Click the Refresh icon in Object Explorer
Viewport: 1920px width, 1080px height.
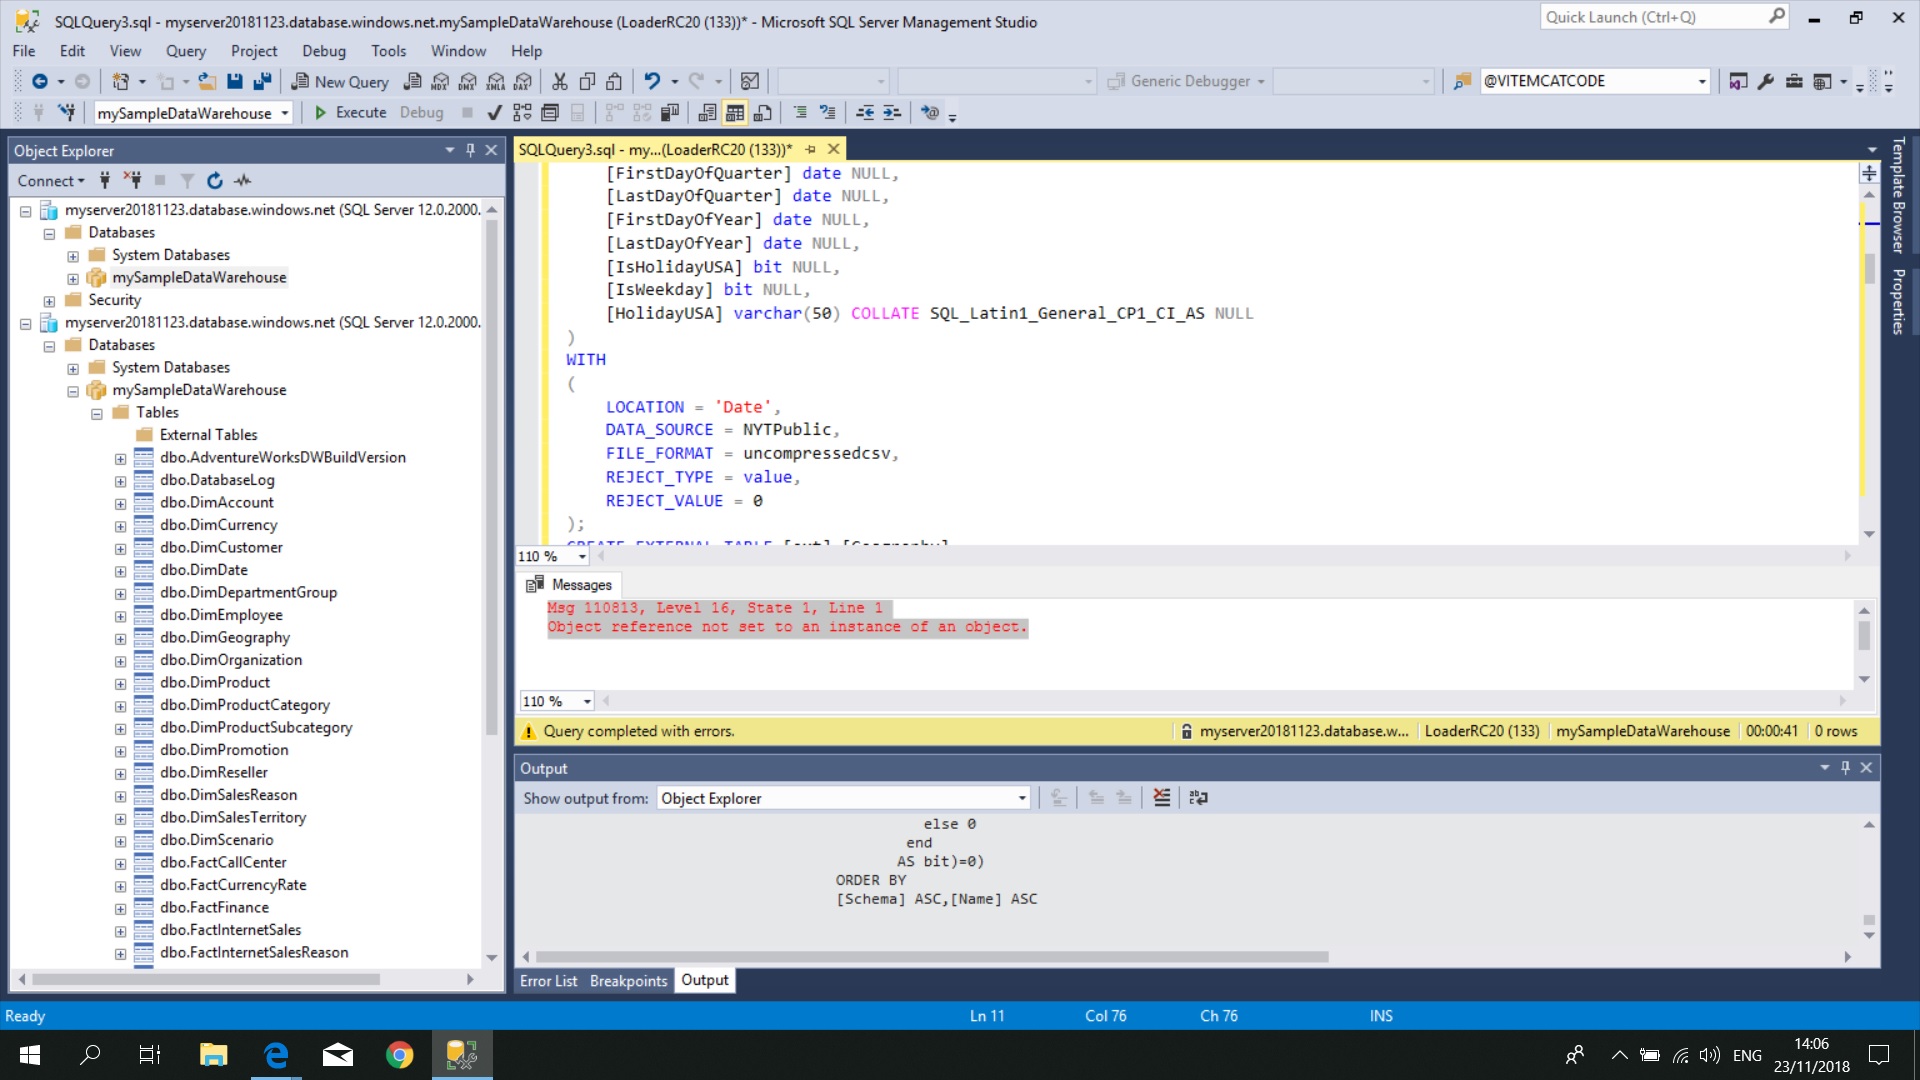(214, 181)
